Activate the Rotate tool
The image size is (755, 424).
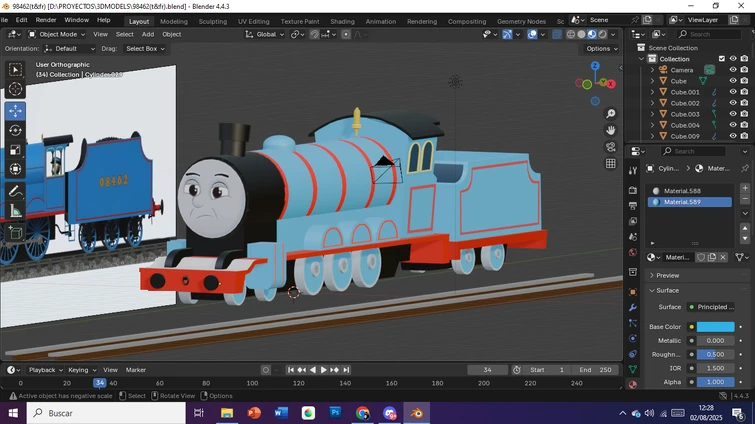[15, 130]
